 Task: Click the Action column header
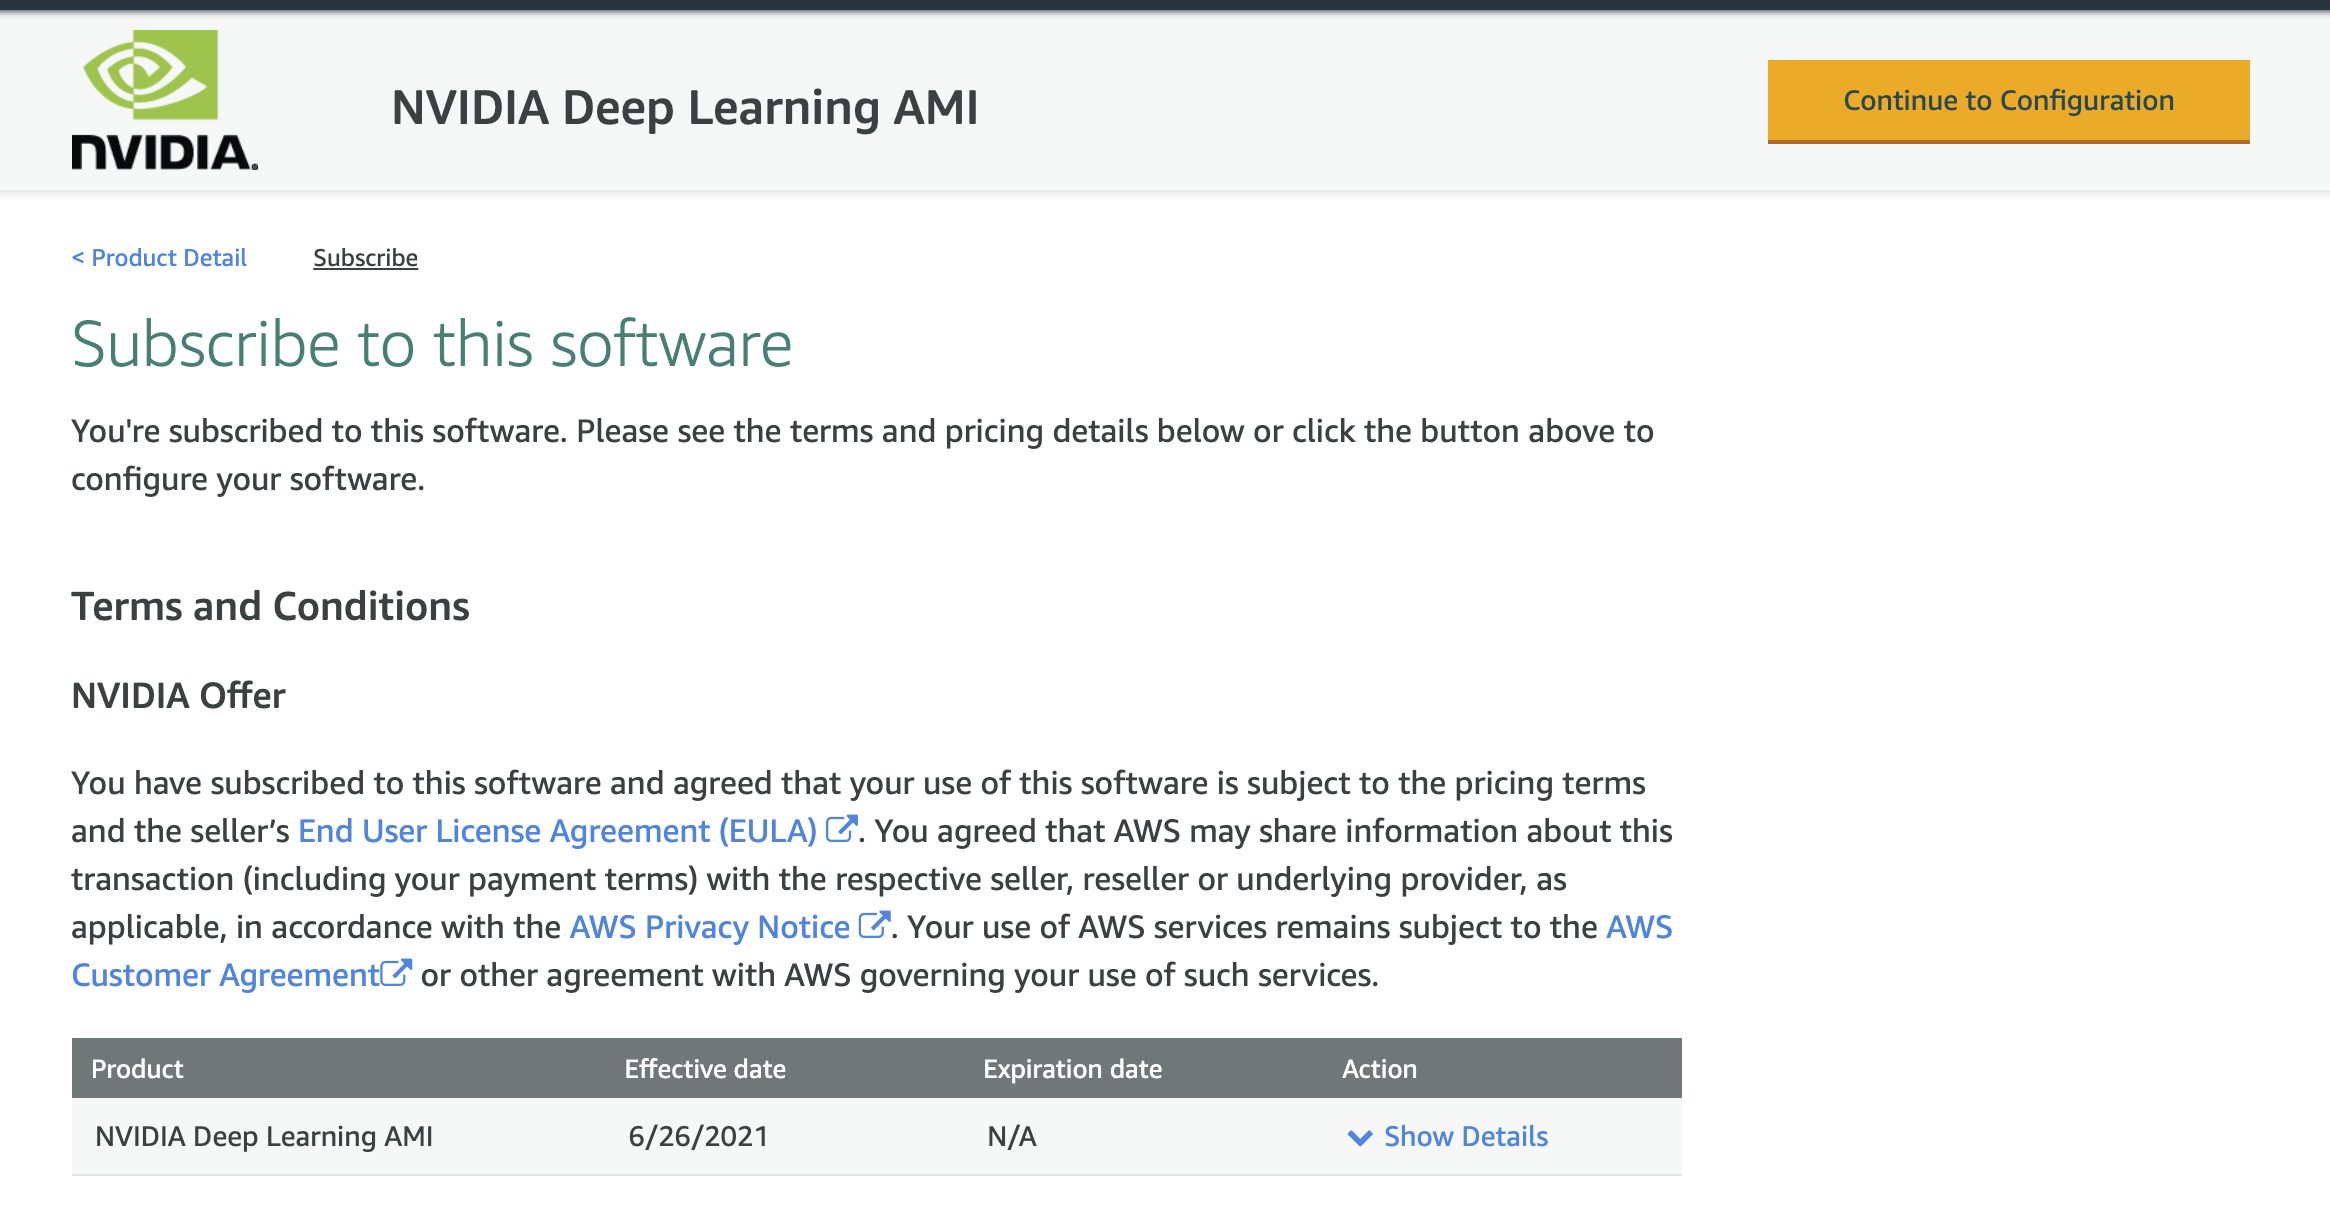coord(1379,1069)
